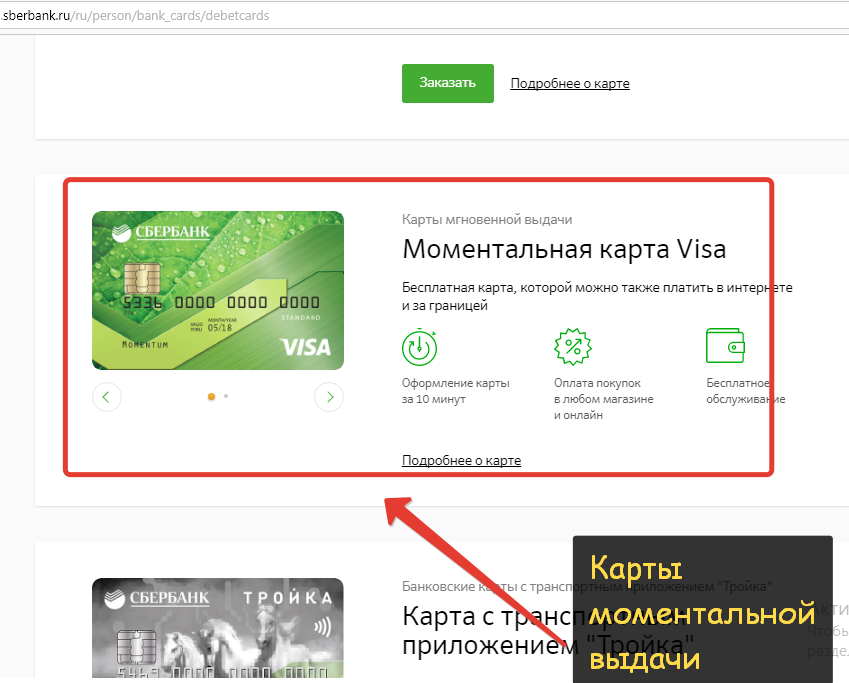Click the green Заказать button
The image size is (849, 683).
448,83
